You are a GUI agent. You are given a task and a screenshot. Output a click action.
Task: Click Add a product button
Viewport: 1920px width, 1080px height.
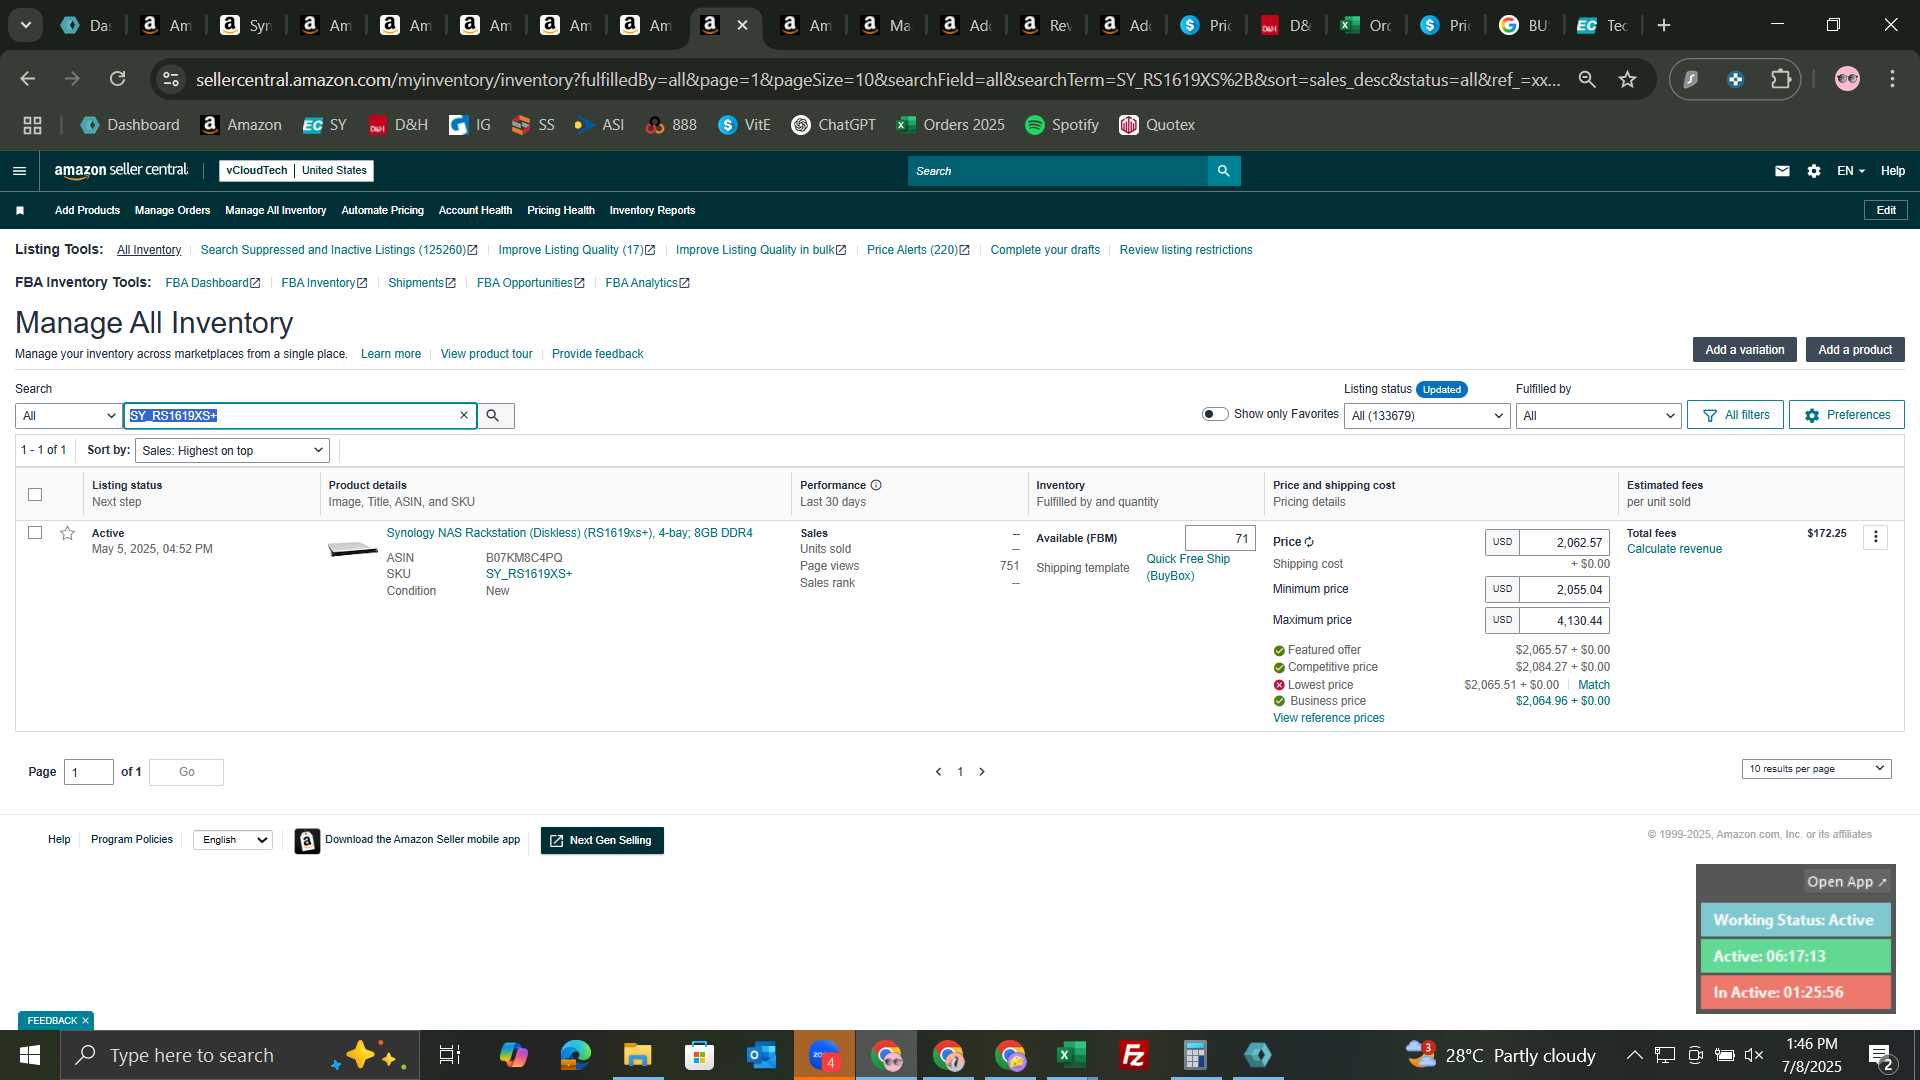[1855, 350]
